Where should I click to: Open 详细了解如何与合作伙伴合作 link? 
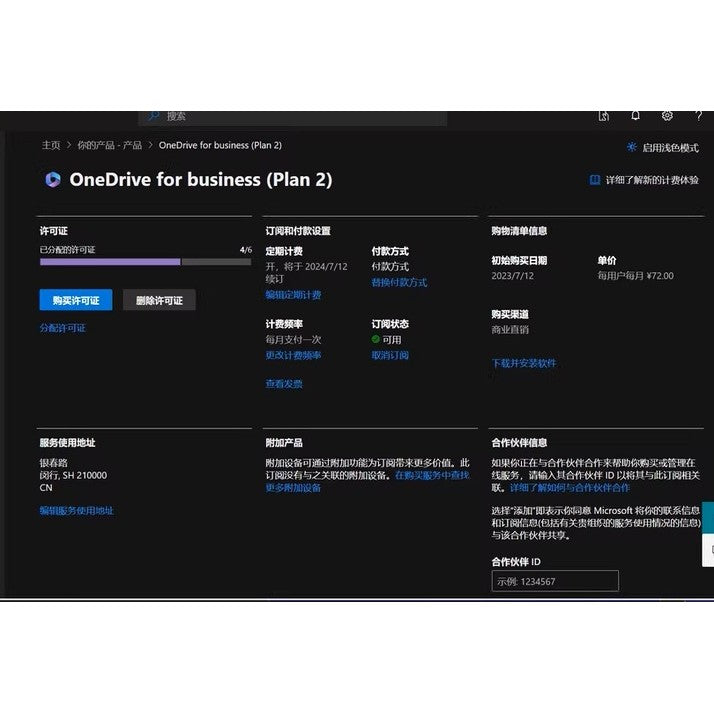[570, 488]
